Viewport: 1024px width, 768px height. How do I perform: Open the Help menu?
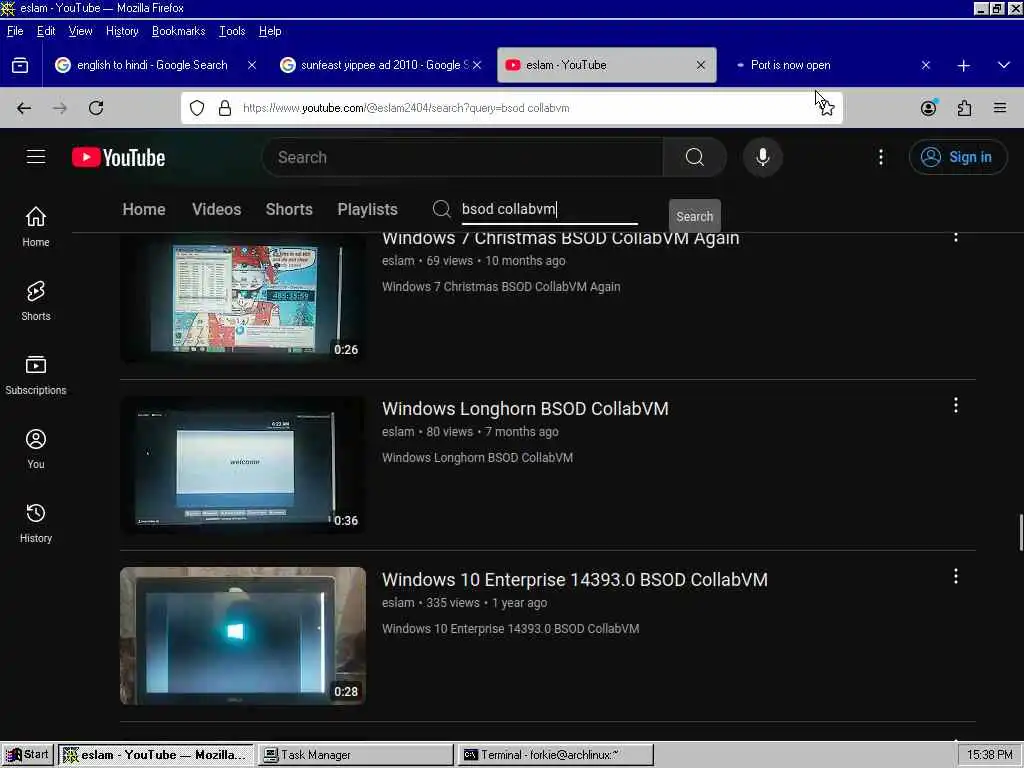click(x=270, y=31)
